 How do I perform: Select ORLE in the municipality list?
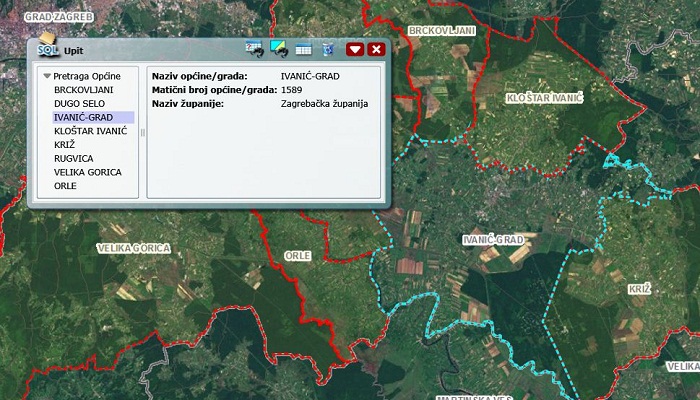(66, 187)
